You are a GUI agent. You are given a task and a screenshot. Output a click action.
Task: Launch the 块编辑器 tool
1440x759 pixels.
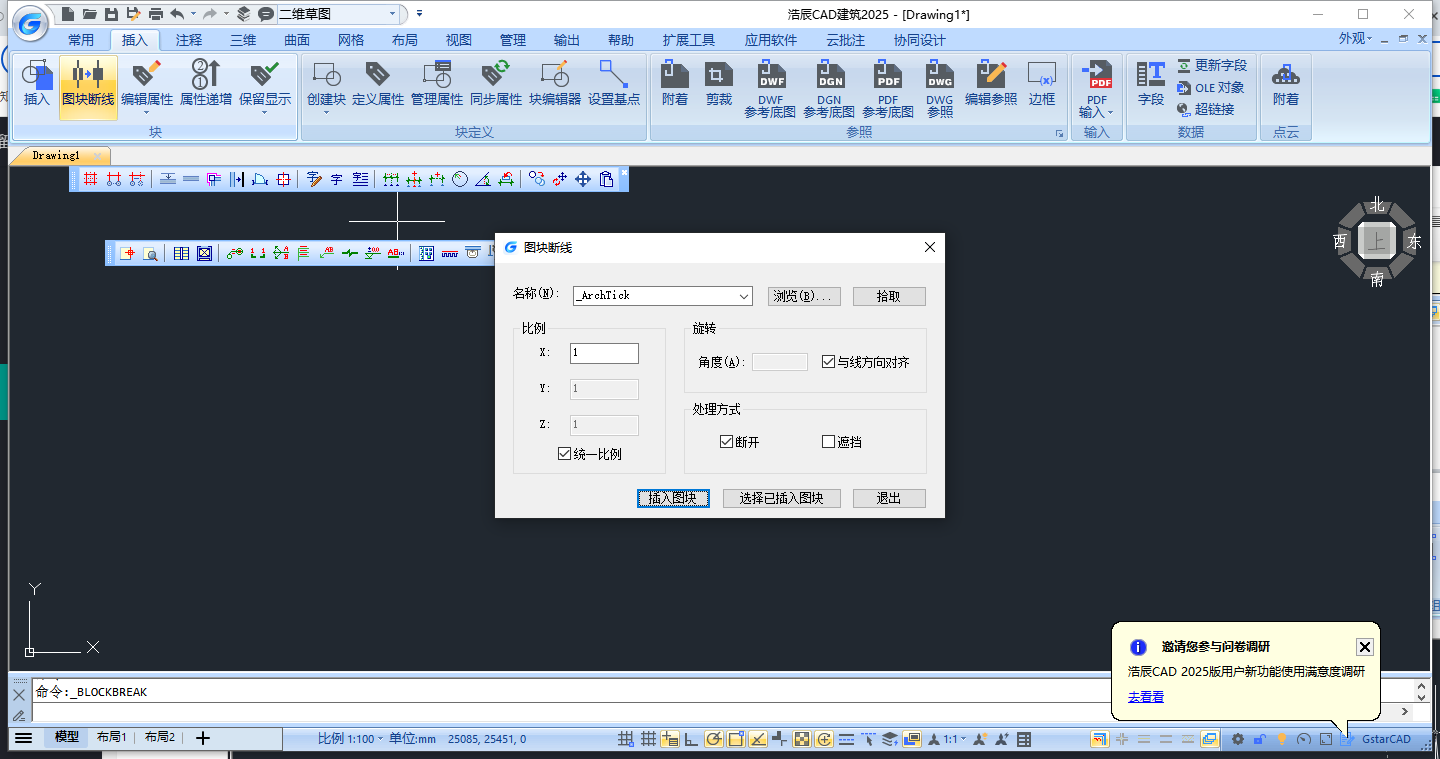[x=555, y=83]
